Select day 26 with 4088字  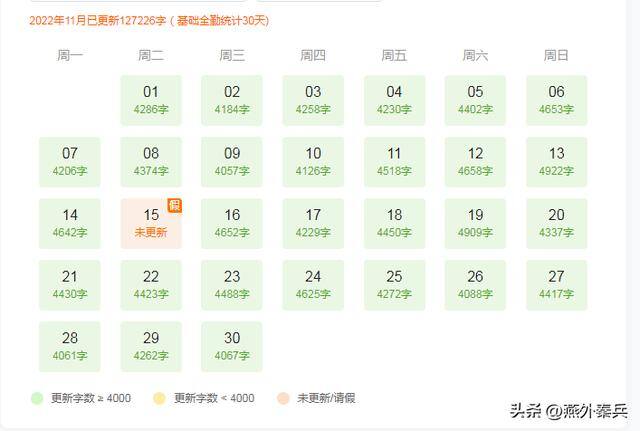(x=475, y=285)
